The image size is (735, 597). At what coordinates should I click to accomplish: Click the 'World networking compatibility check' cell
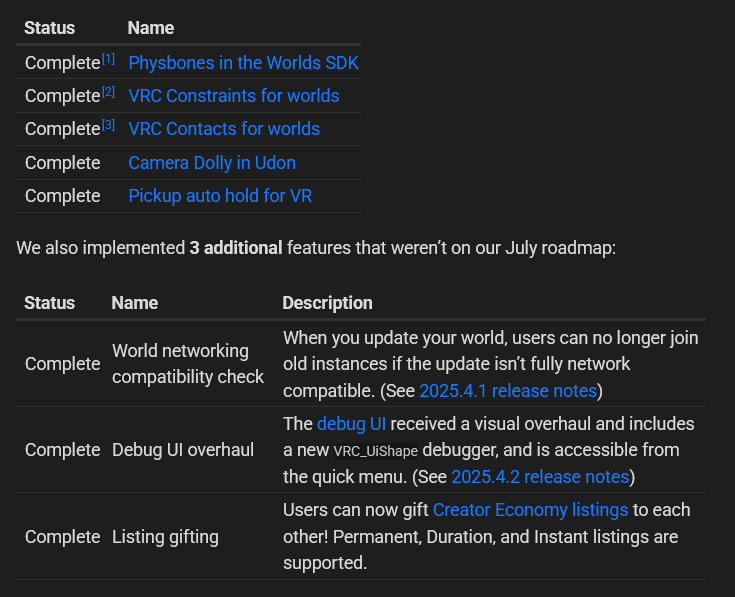coord(188,364)
